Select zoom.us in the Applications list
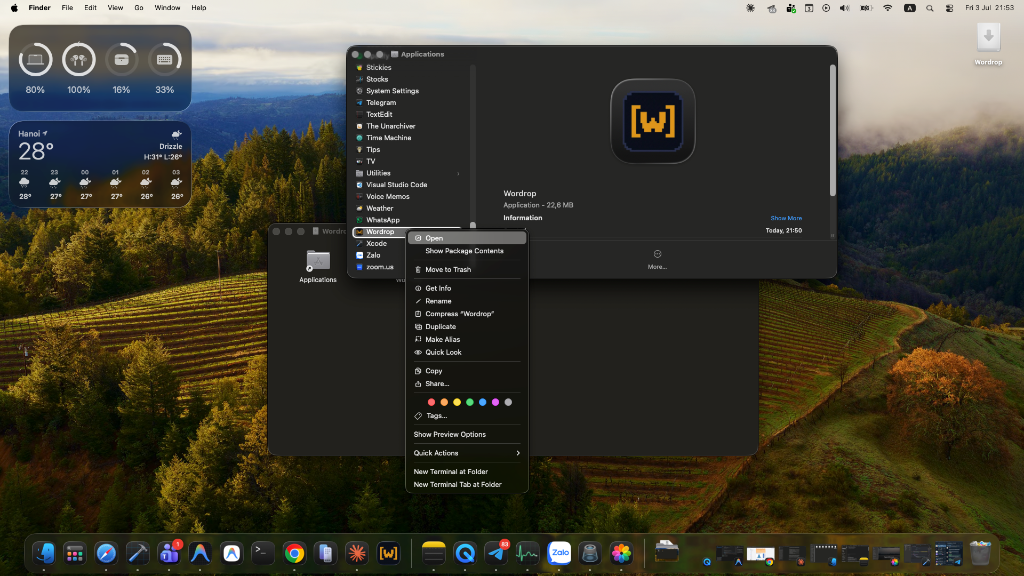 (x=379, y=267)
